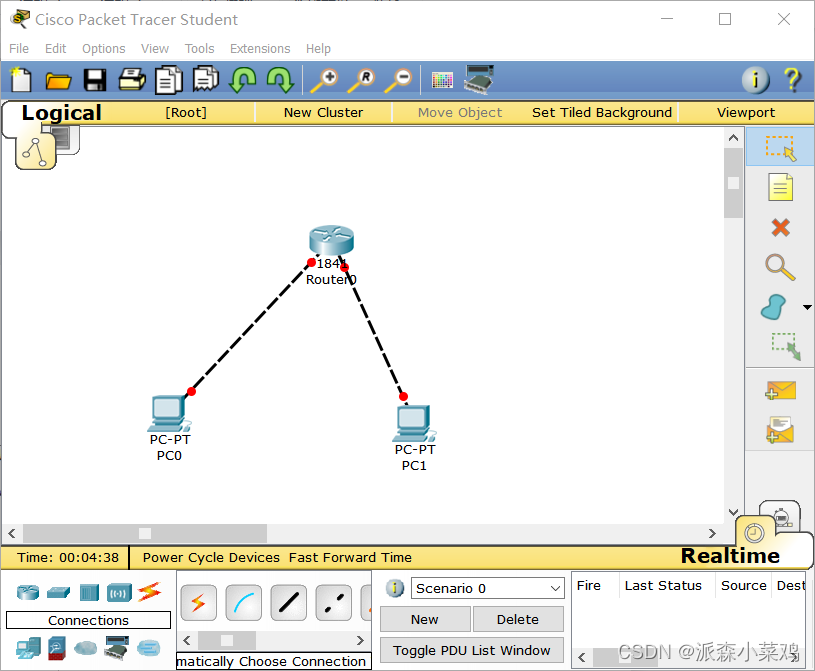
Task: Click the Viewport button
Action: pos(746,112)
